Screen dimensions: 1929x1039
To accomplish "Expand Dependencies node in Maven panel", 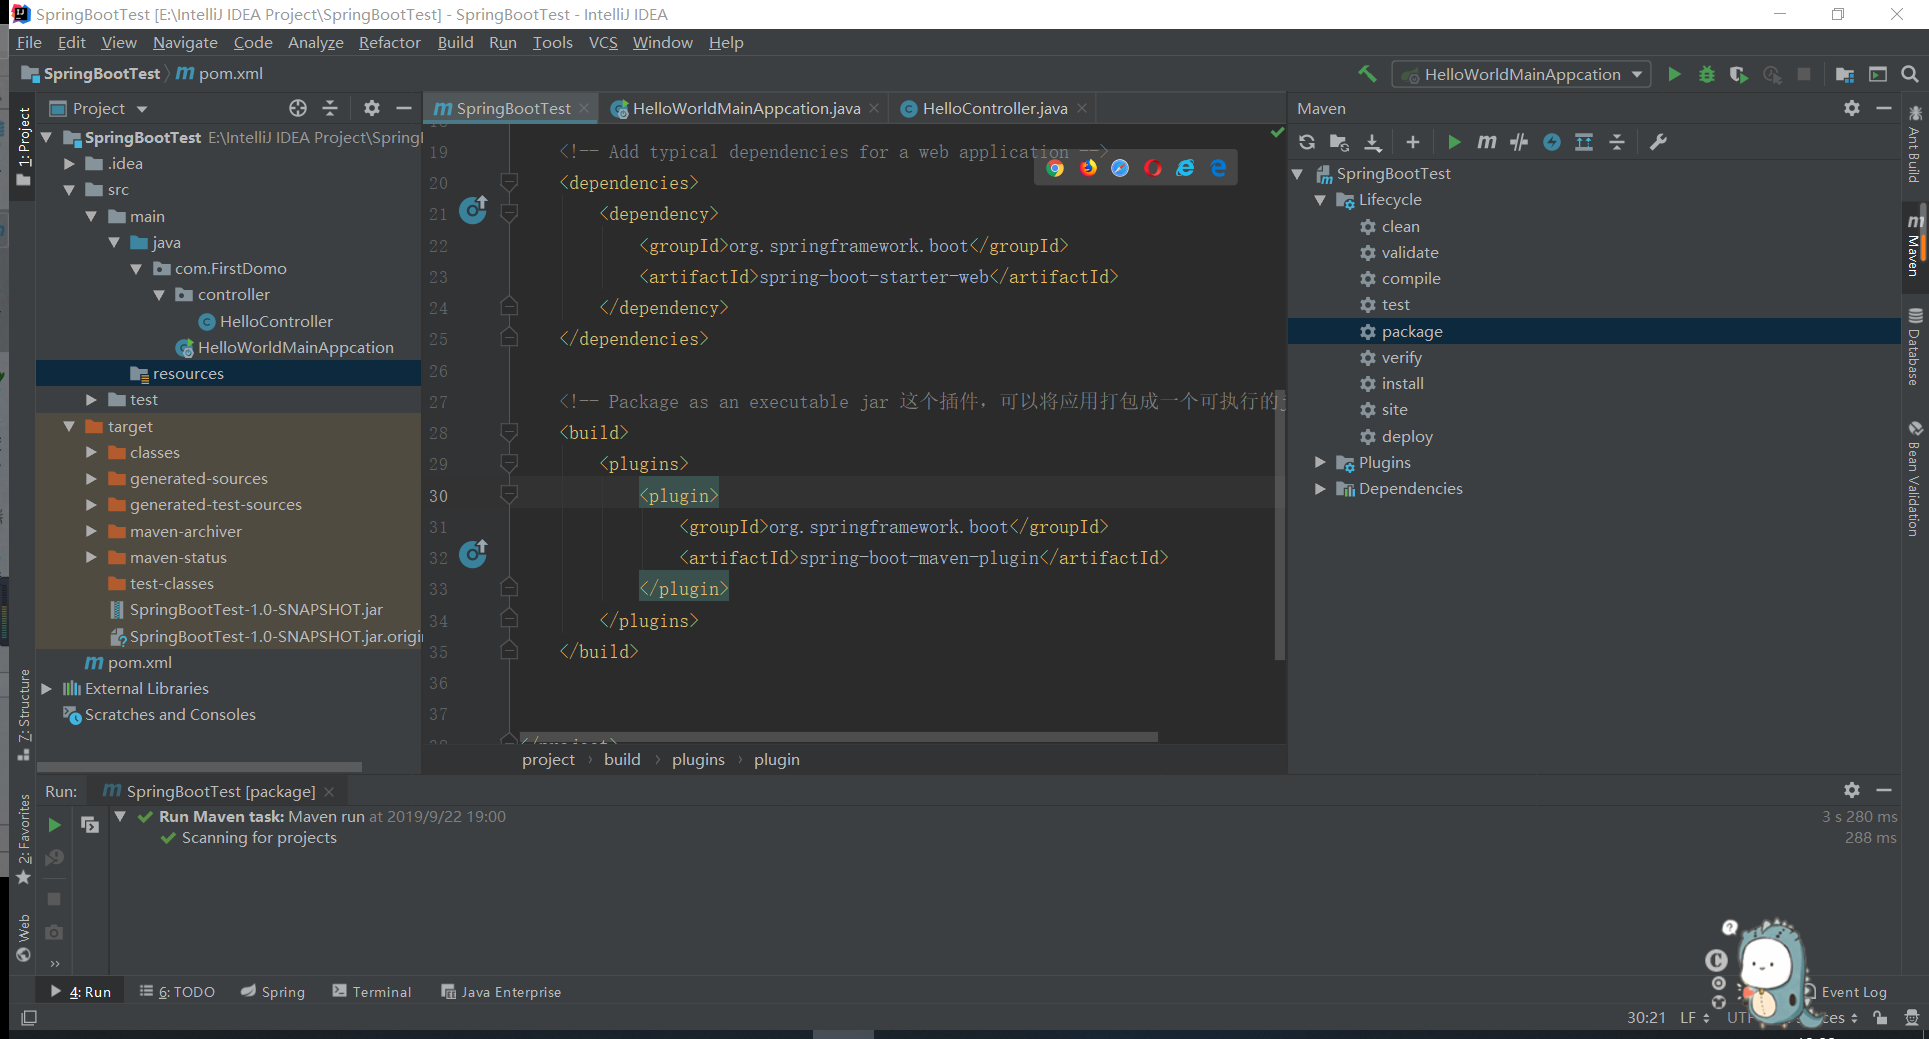I will coord(1320,489).
